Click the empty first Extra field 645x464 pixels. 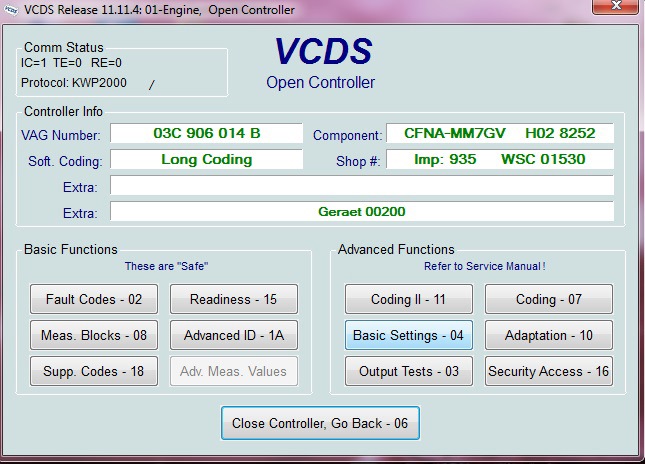pos(362,185)
